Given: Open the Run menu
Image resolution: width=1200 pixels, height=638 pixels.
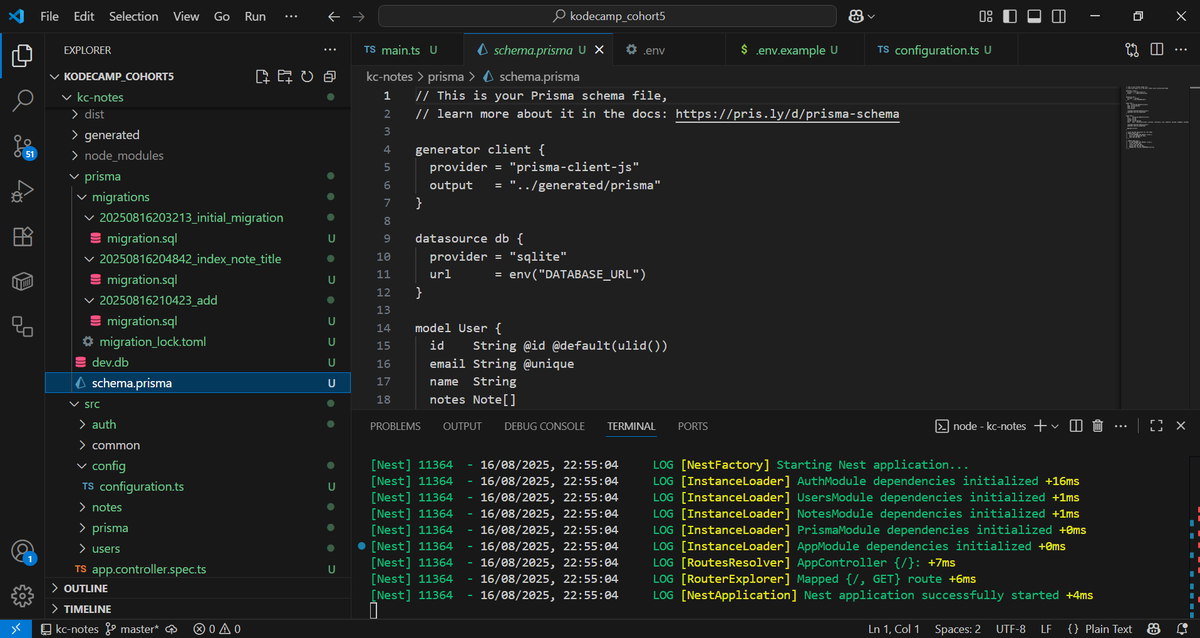Looking at the screenshot, I should click(255, 16).
